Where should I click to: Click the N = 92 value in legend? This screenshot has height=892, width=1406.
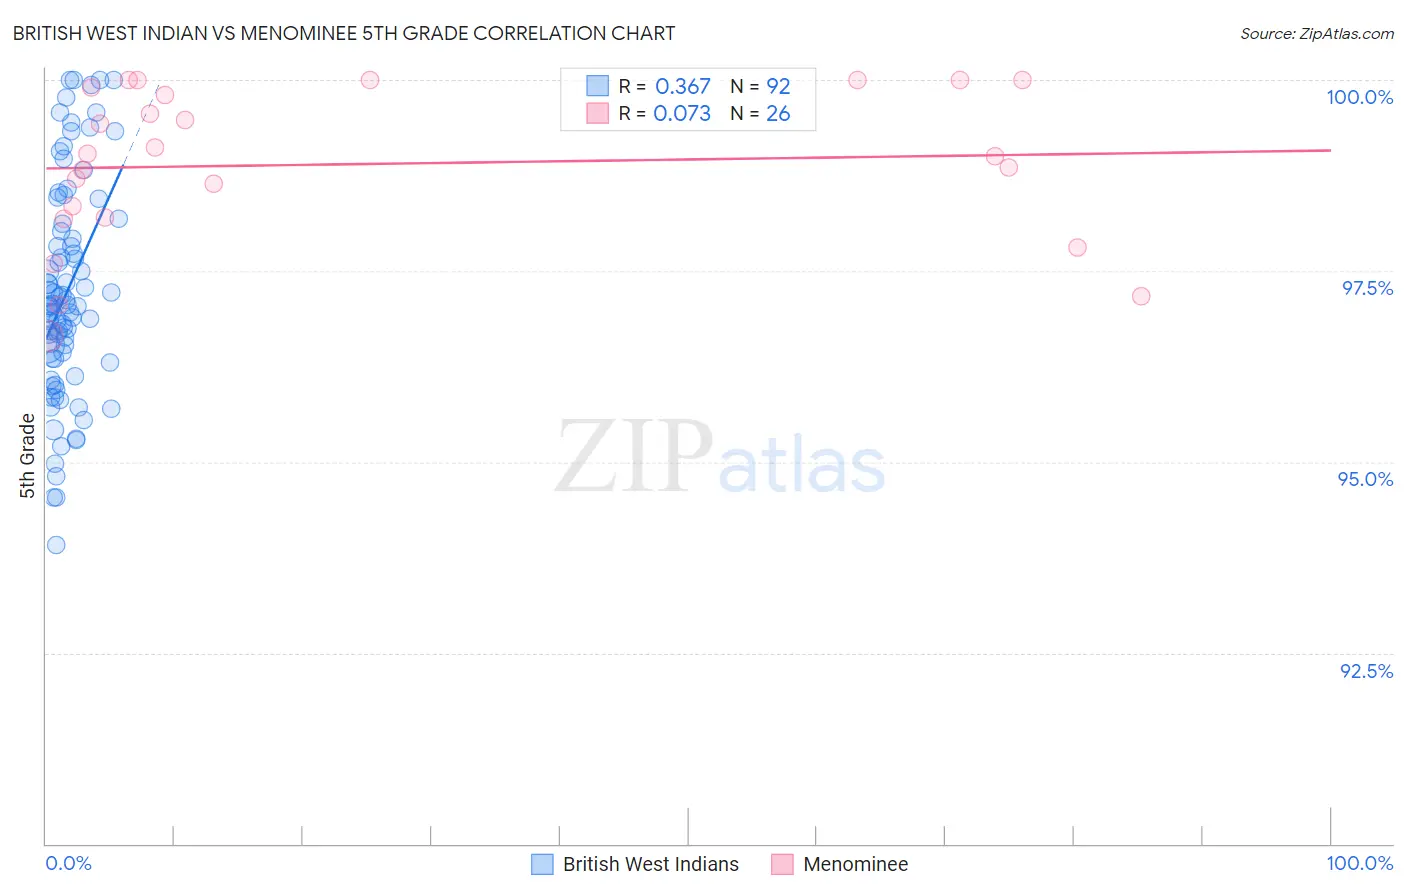click(760, 86)
